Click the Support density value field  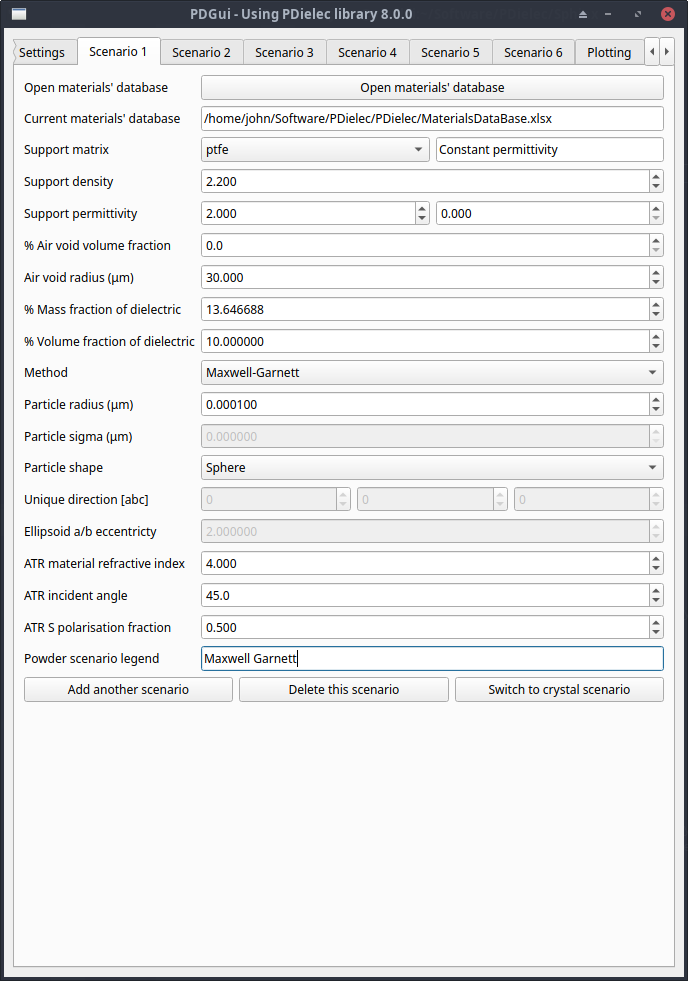click(x=425, y=181)
